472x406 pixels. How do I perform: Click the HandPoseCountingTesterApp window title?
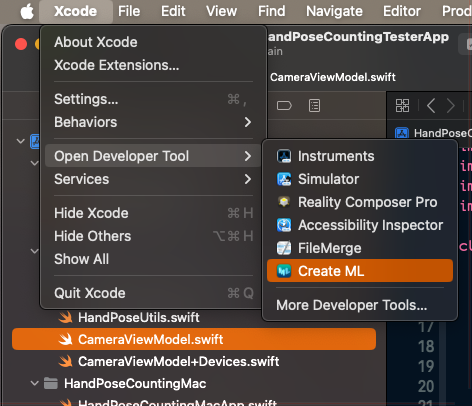pyautogui.click(x=359, y=37)
